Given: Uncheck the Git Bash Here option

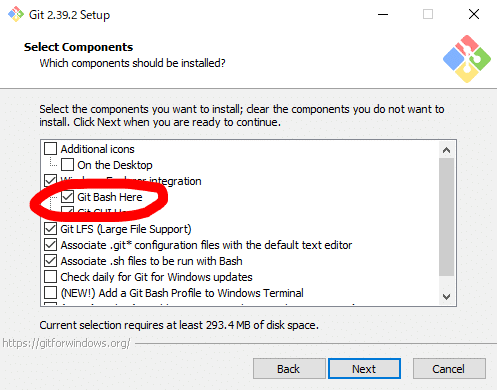Looking at the screenshot, I should (67, 197).
